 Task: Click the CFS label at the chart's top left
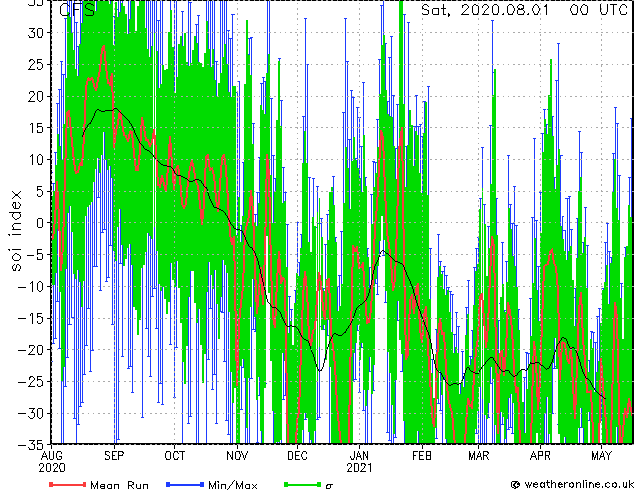coord(77,10)
